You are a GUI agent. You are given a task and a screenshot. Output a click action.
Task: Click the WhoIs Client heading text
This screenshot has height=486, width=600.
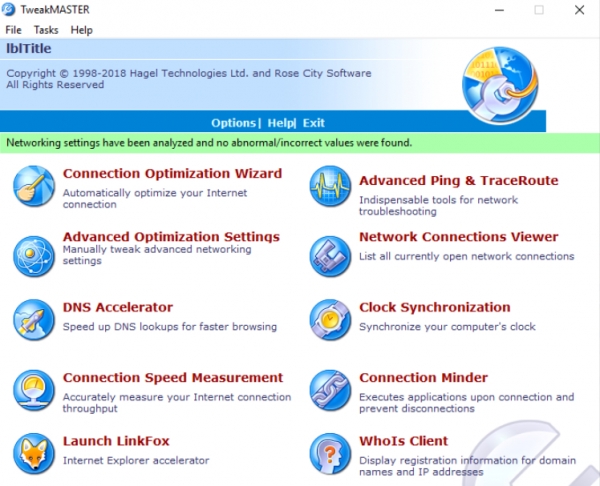pyautogui.click(x=403, y=441)
